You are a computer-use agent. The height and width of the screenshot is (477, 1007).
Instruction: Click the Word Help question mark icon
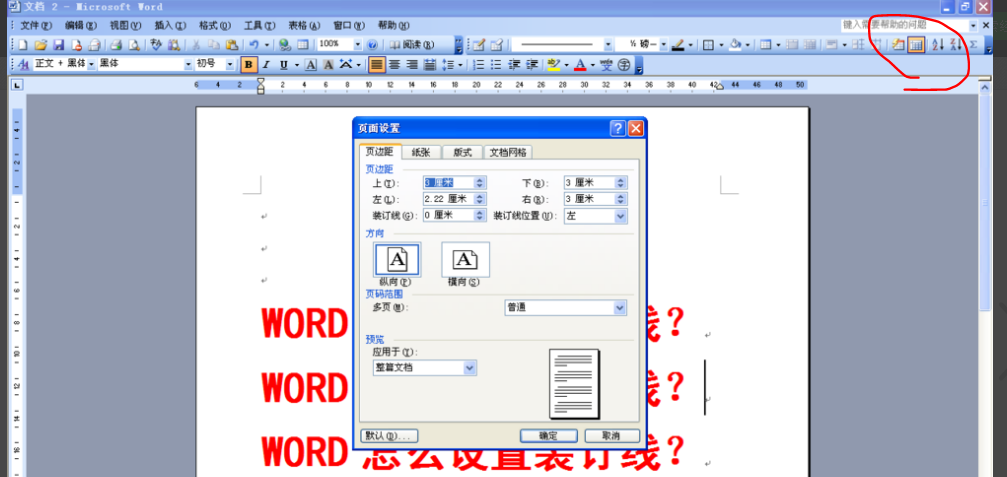coord(372,45)
